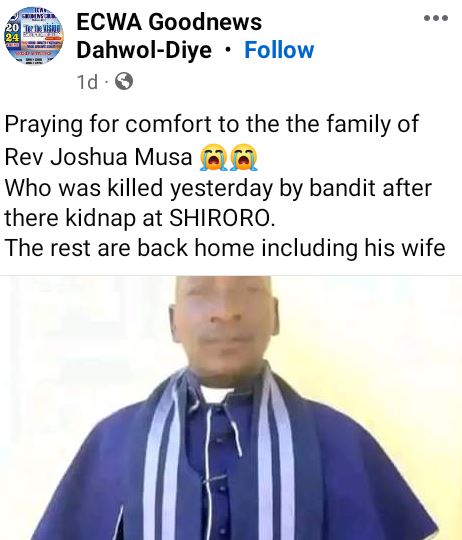Click the post text mentioning Rev Joshua Musa
The image size is (462, 540).
click(x=98, y=157)
